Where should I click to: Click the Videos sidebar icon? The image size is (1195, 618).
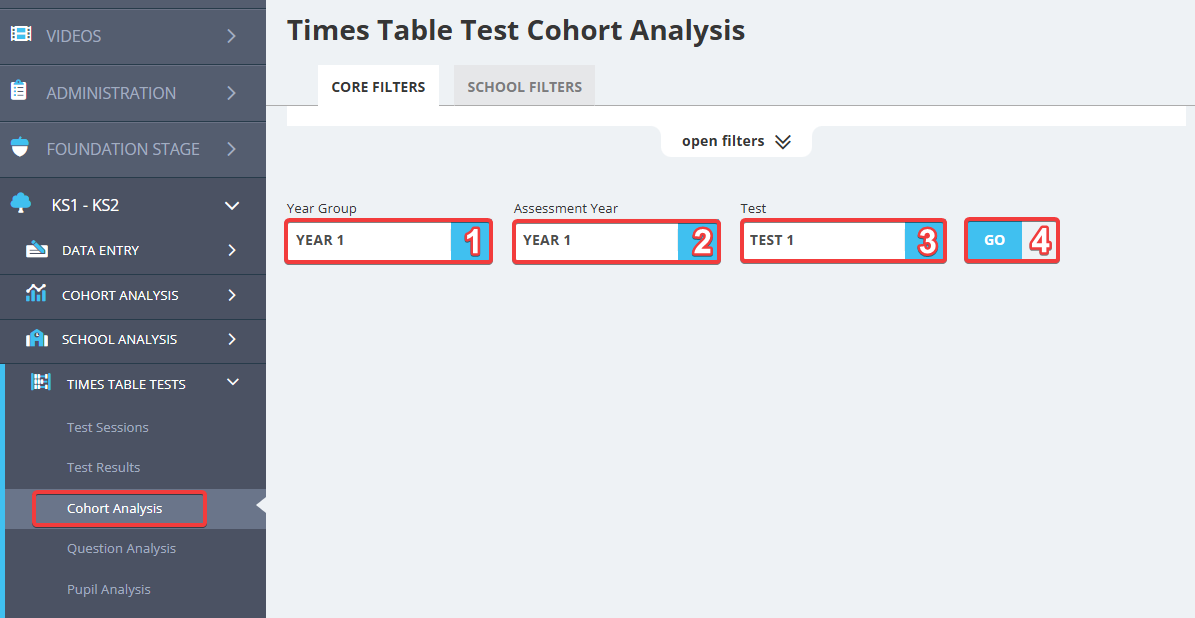(x=22, y=36)
